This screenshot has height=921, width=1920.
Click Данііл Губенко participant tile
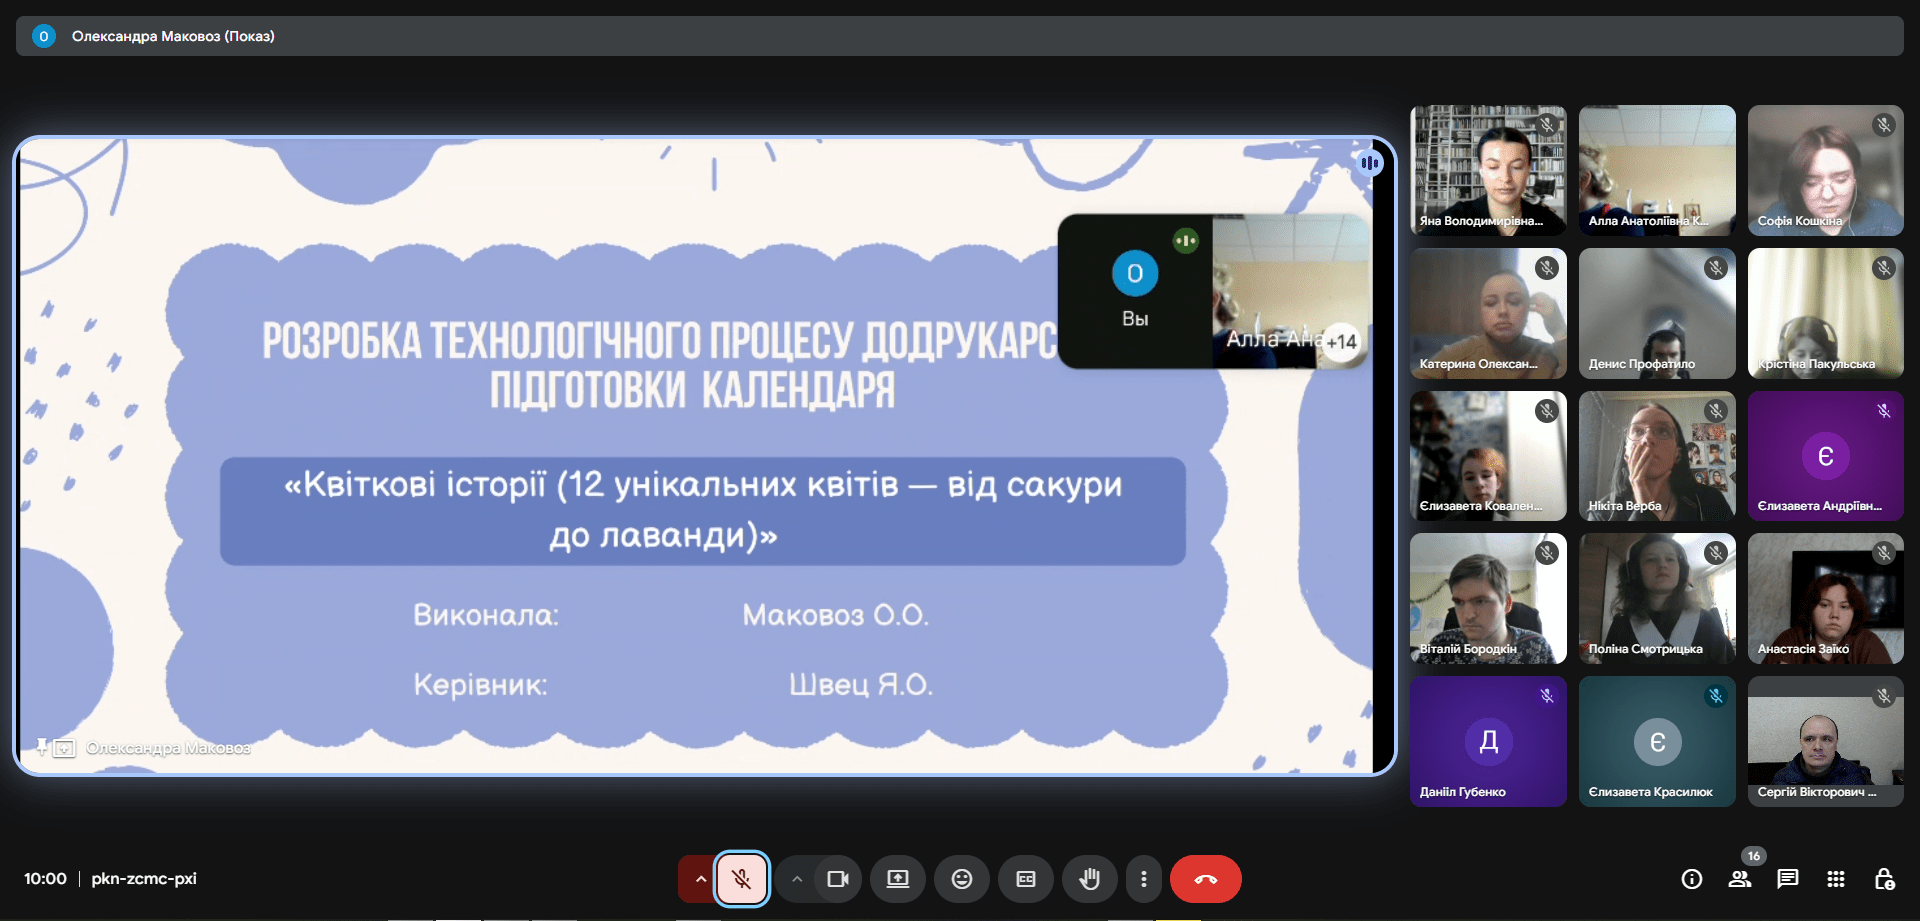[1488, 741]
